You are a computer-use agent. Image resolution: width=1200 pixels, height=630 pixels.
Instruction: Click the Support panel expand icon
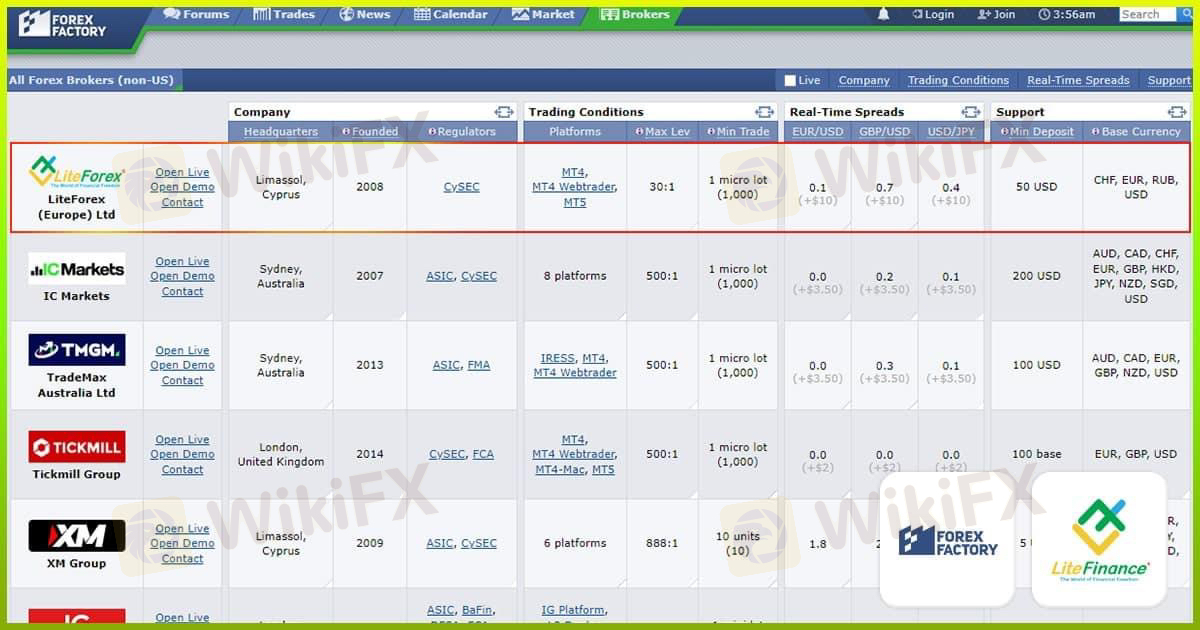[1176, 112]
